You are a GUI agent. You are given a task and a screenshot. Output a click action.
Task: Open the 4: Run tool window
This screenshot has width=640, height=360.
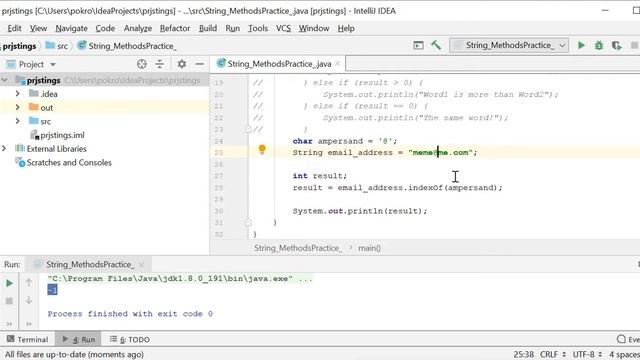click(79, 339)
